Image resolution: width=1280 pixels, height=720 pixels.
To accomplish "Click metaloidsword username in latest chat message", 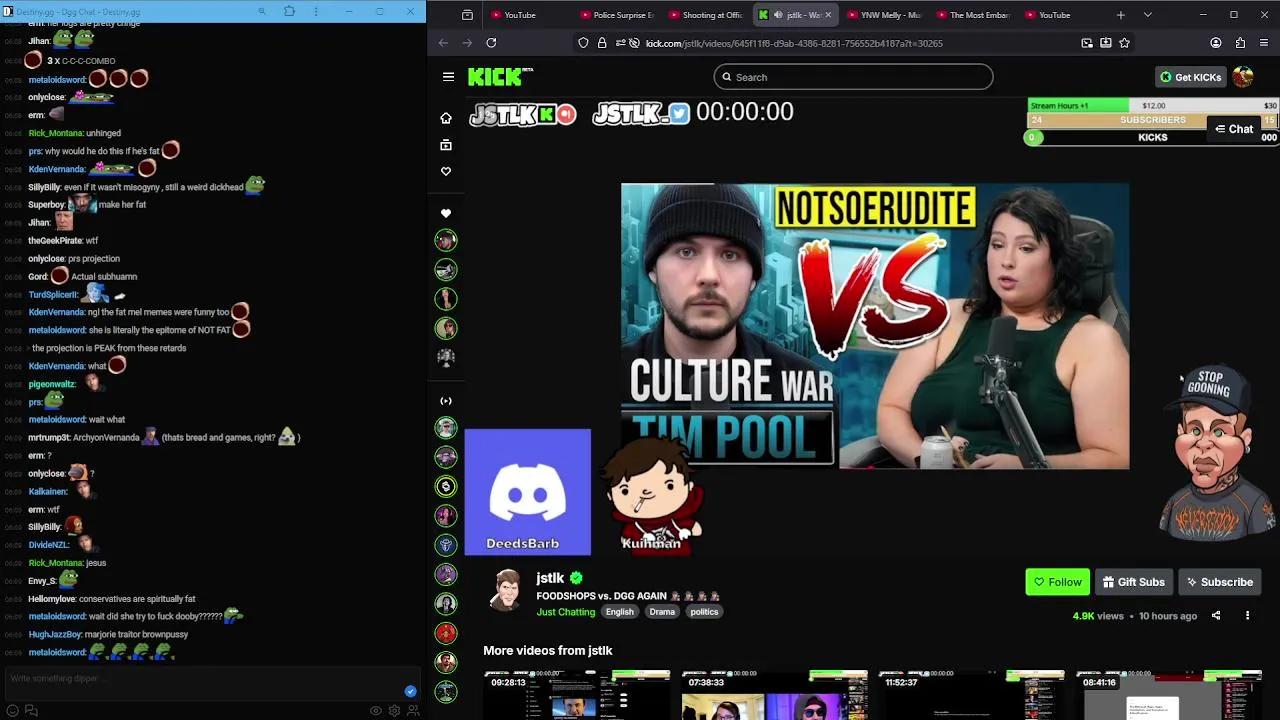I will tap(57, 652).
